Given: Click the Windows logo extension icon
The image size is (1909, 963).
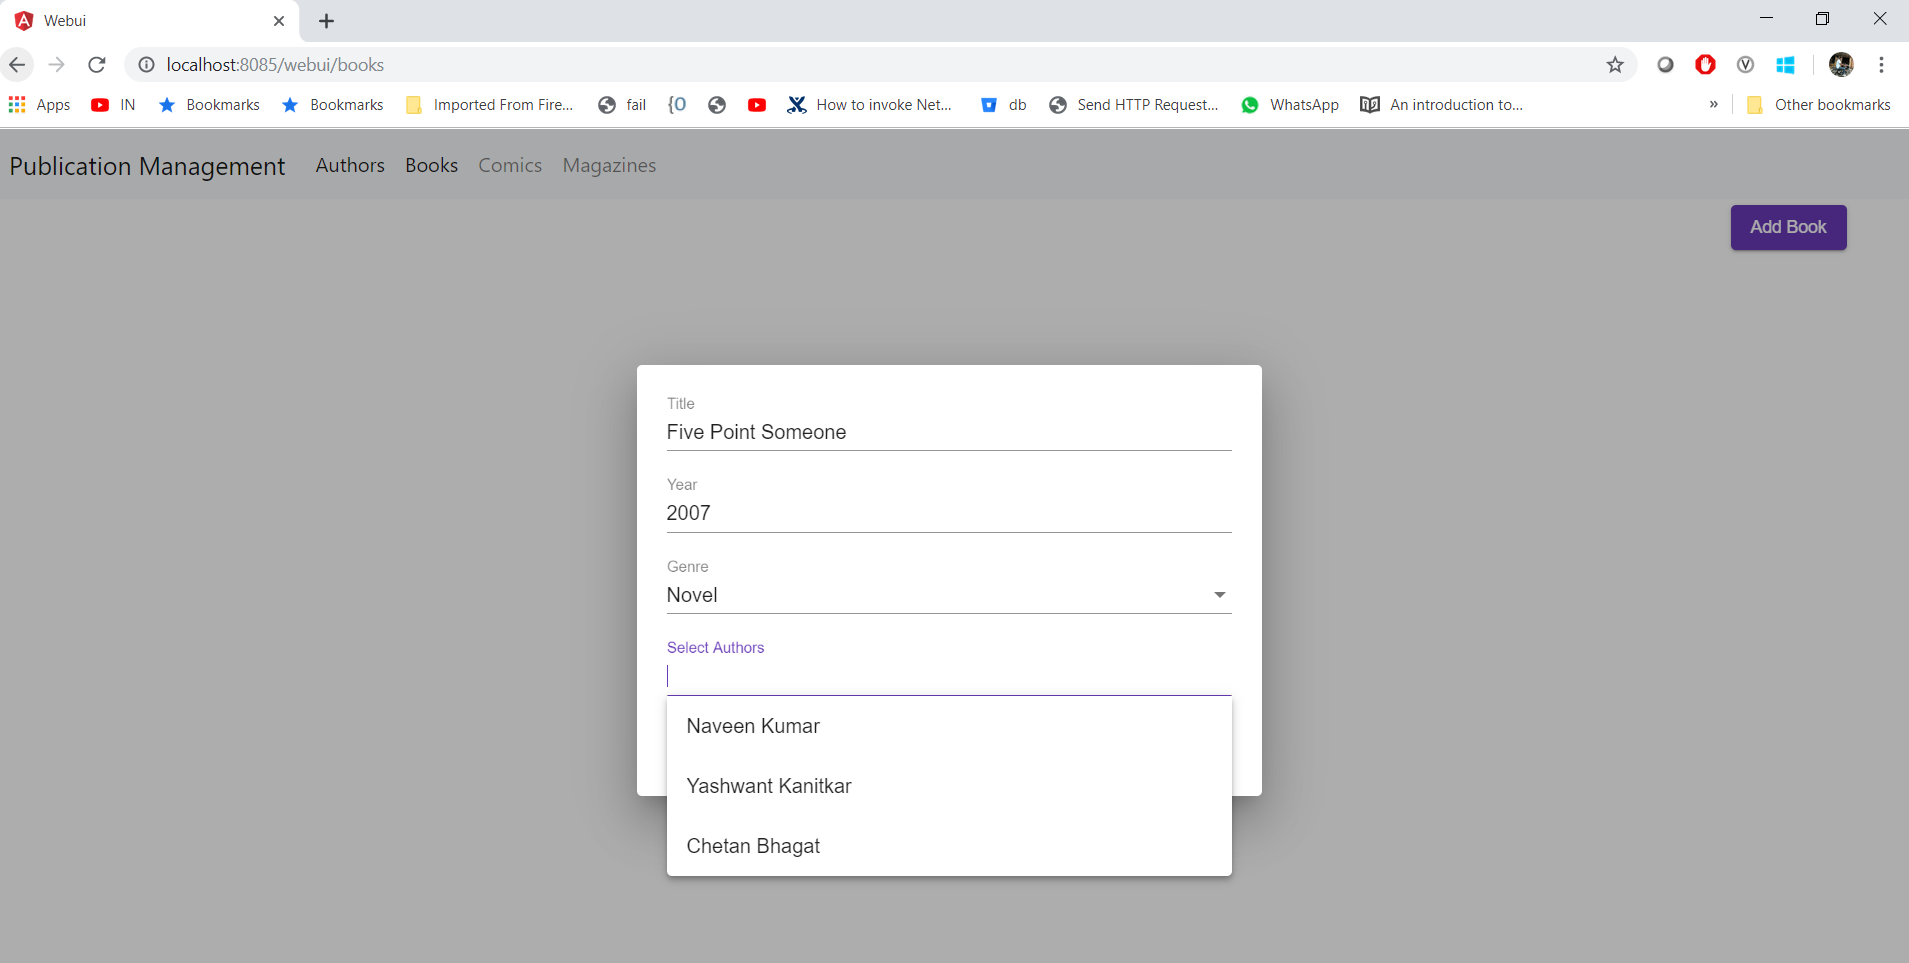Looking at the screenshot, I should coord(1785,65).
